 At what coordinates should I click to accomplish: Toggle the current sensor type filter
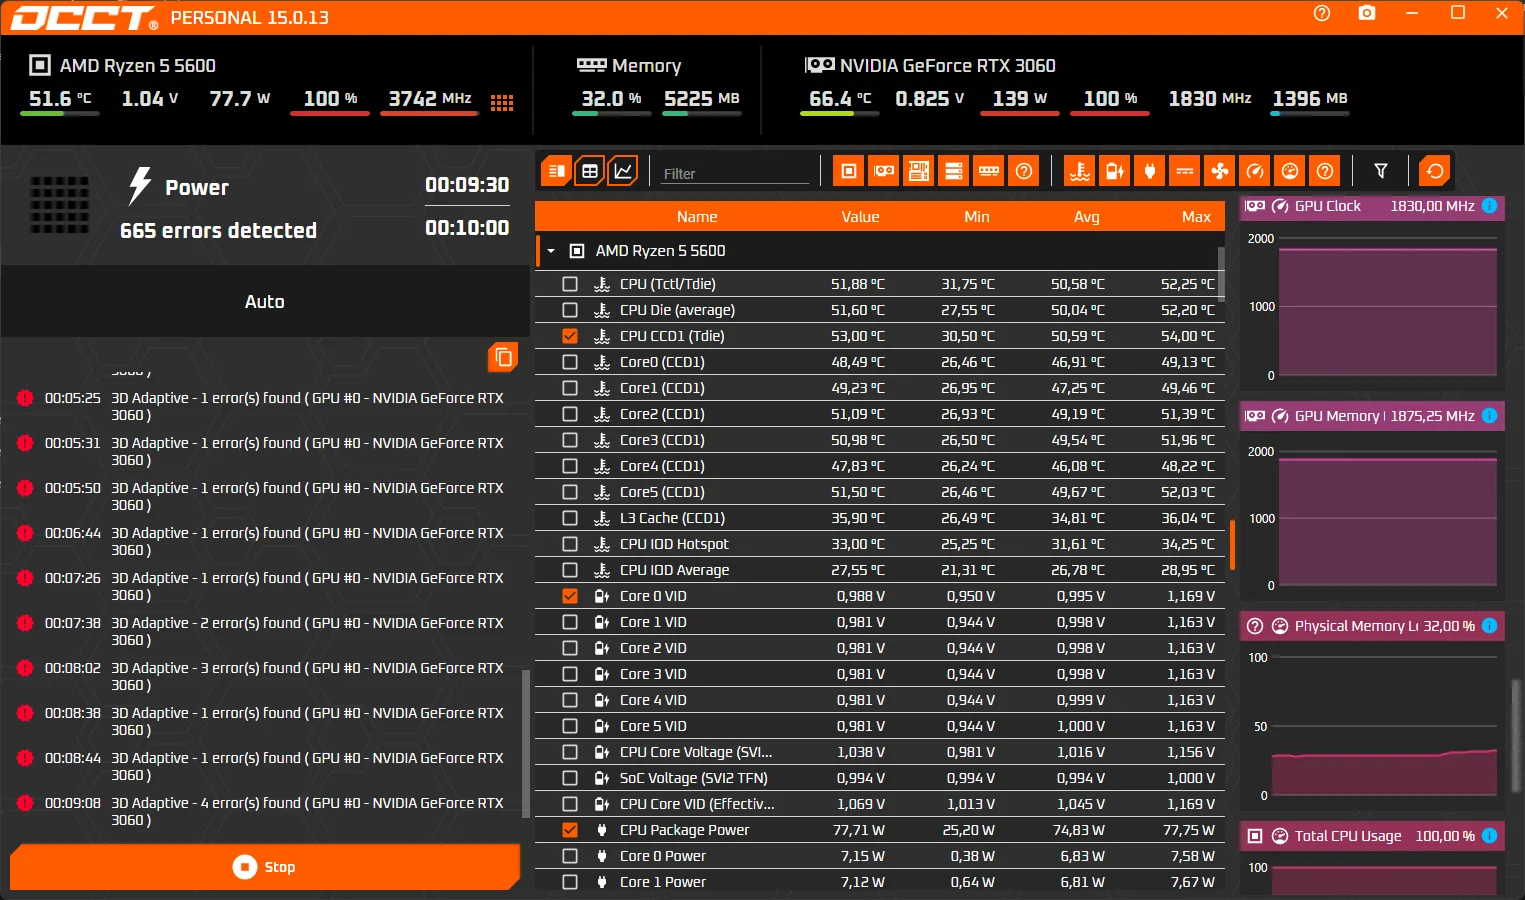pyautogui.click(x=1185, y=171)
